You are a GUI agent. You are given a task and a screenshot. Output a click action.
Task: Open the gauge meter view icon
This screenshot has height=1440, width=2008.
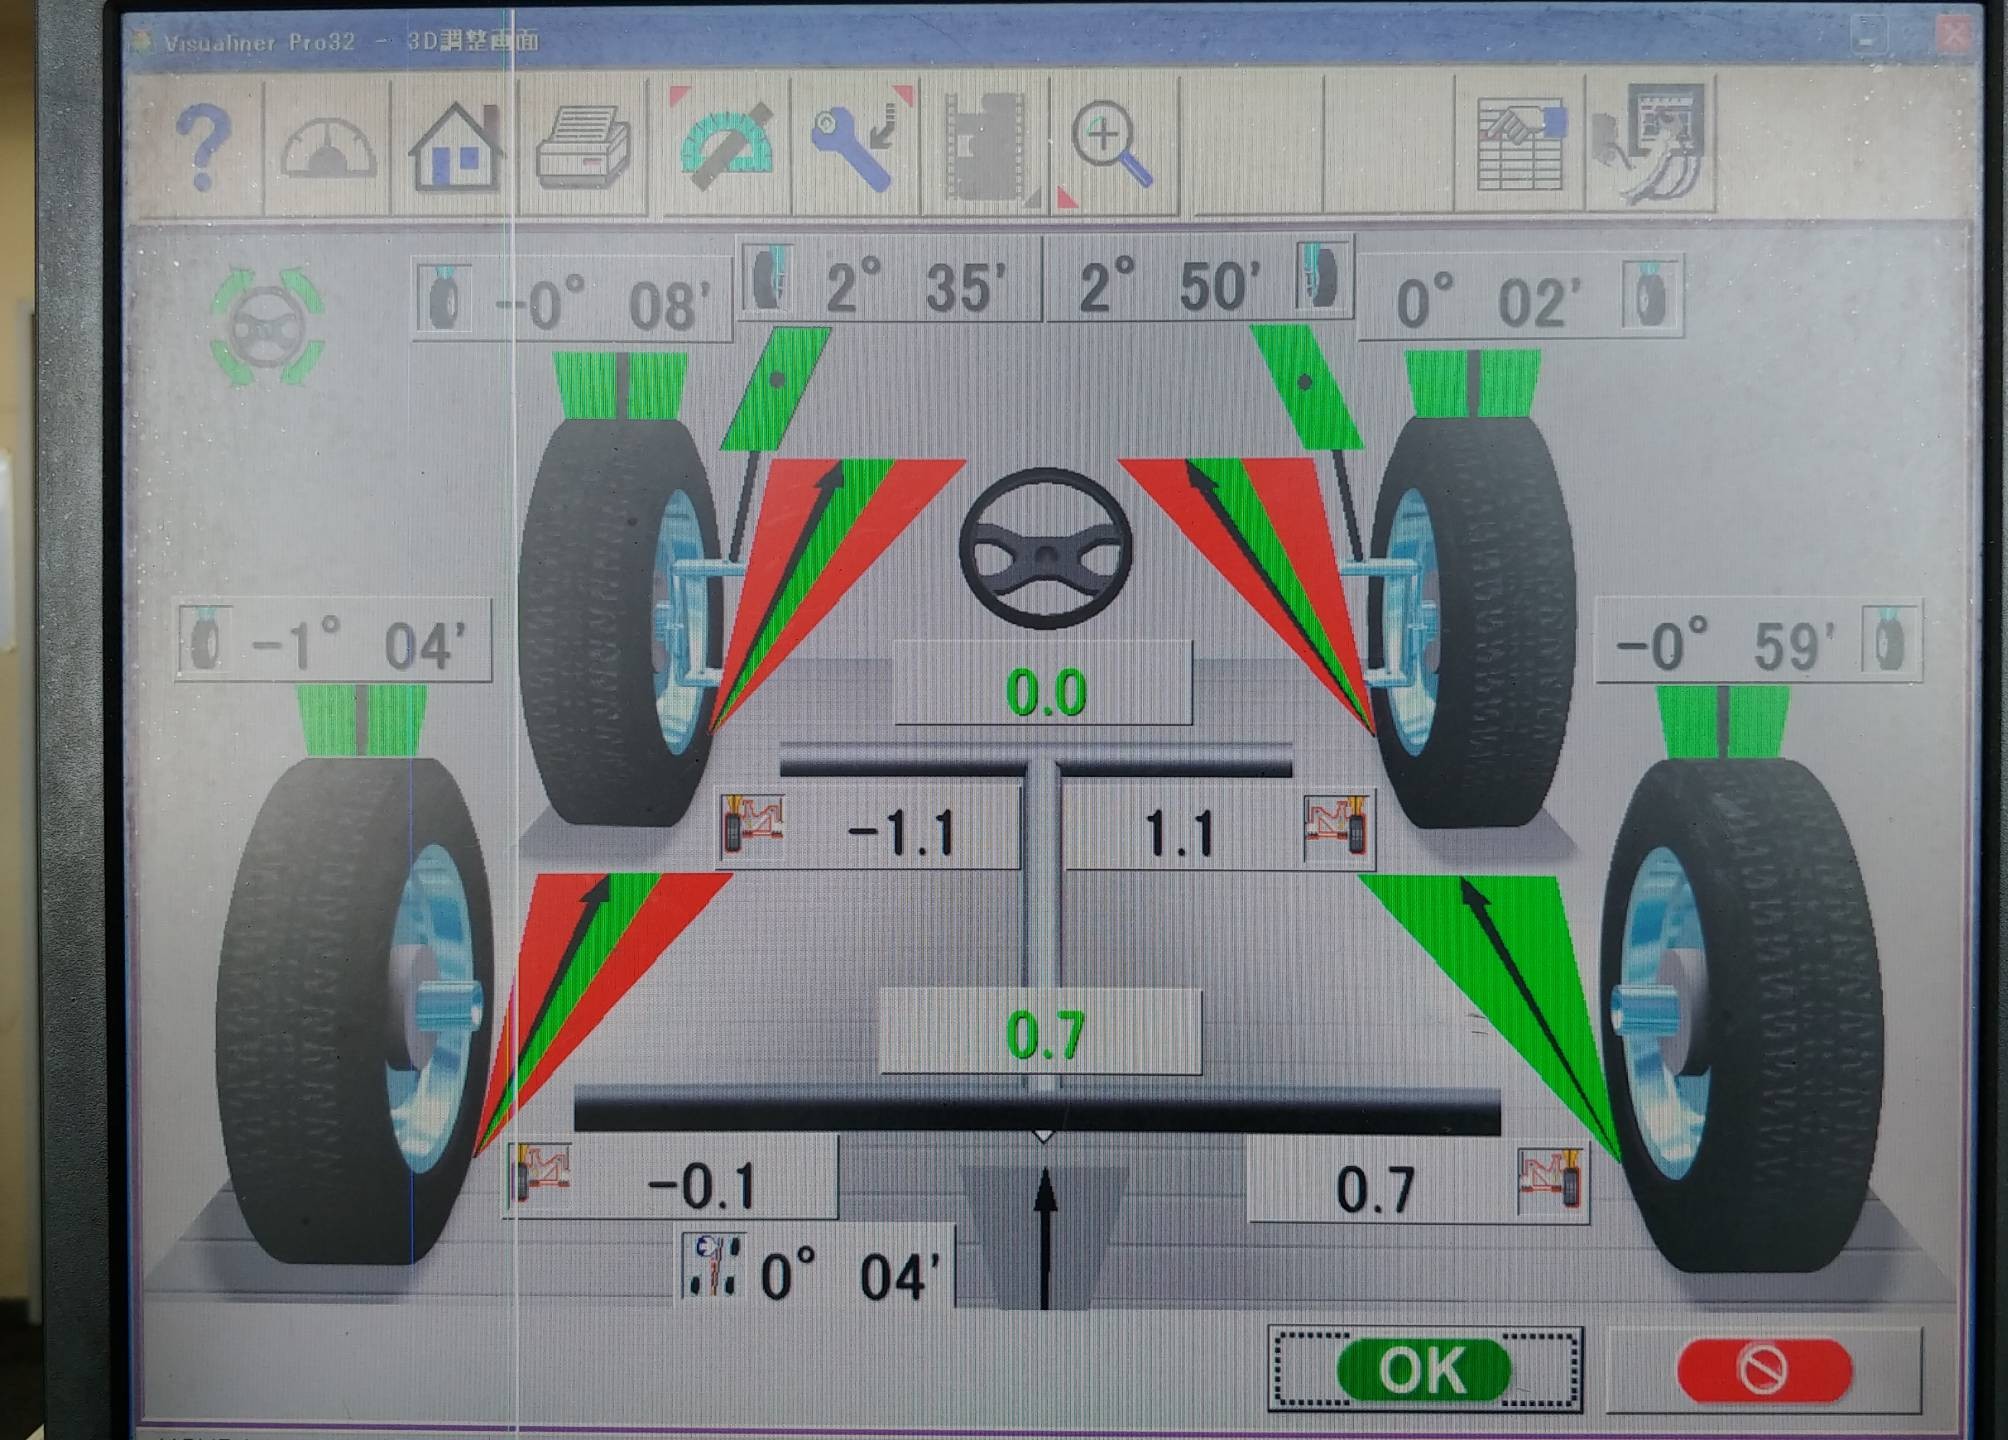(328, 148)
